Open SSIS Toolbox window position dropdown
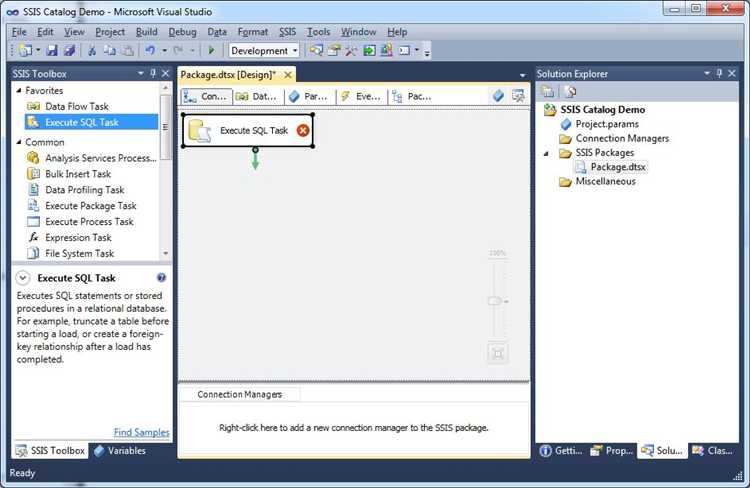Screen dimensions: 750x488 pyautogui.click(x=141, y=73)
